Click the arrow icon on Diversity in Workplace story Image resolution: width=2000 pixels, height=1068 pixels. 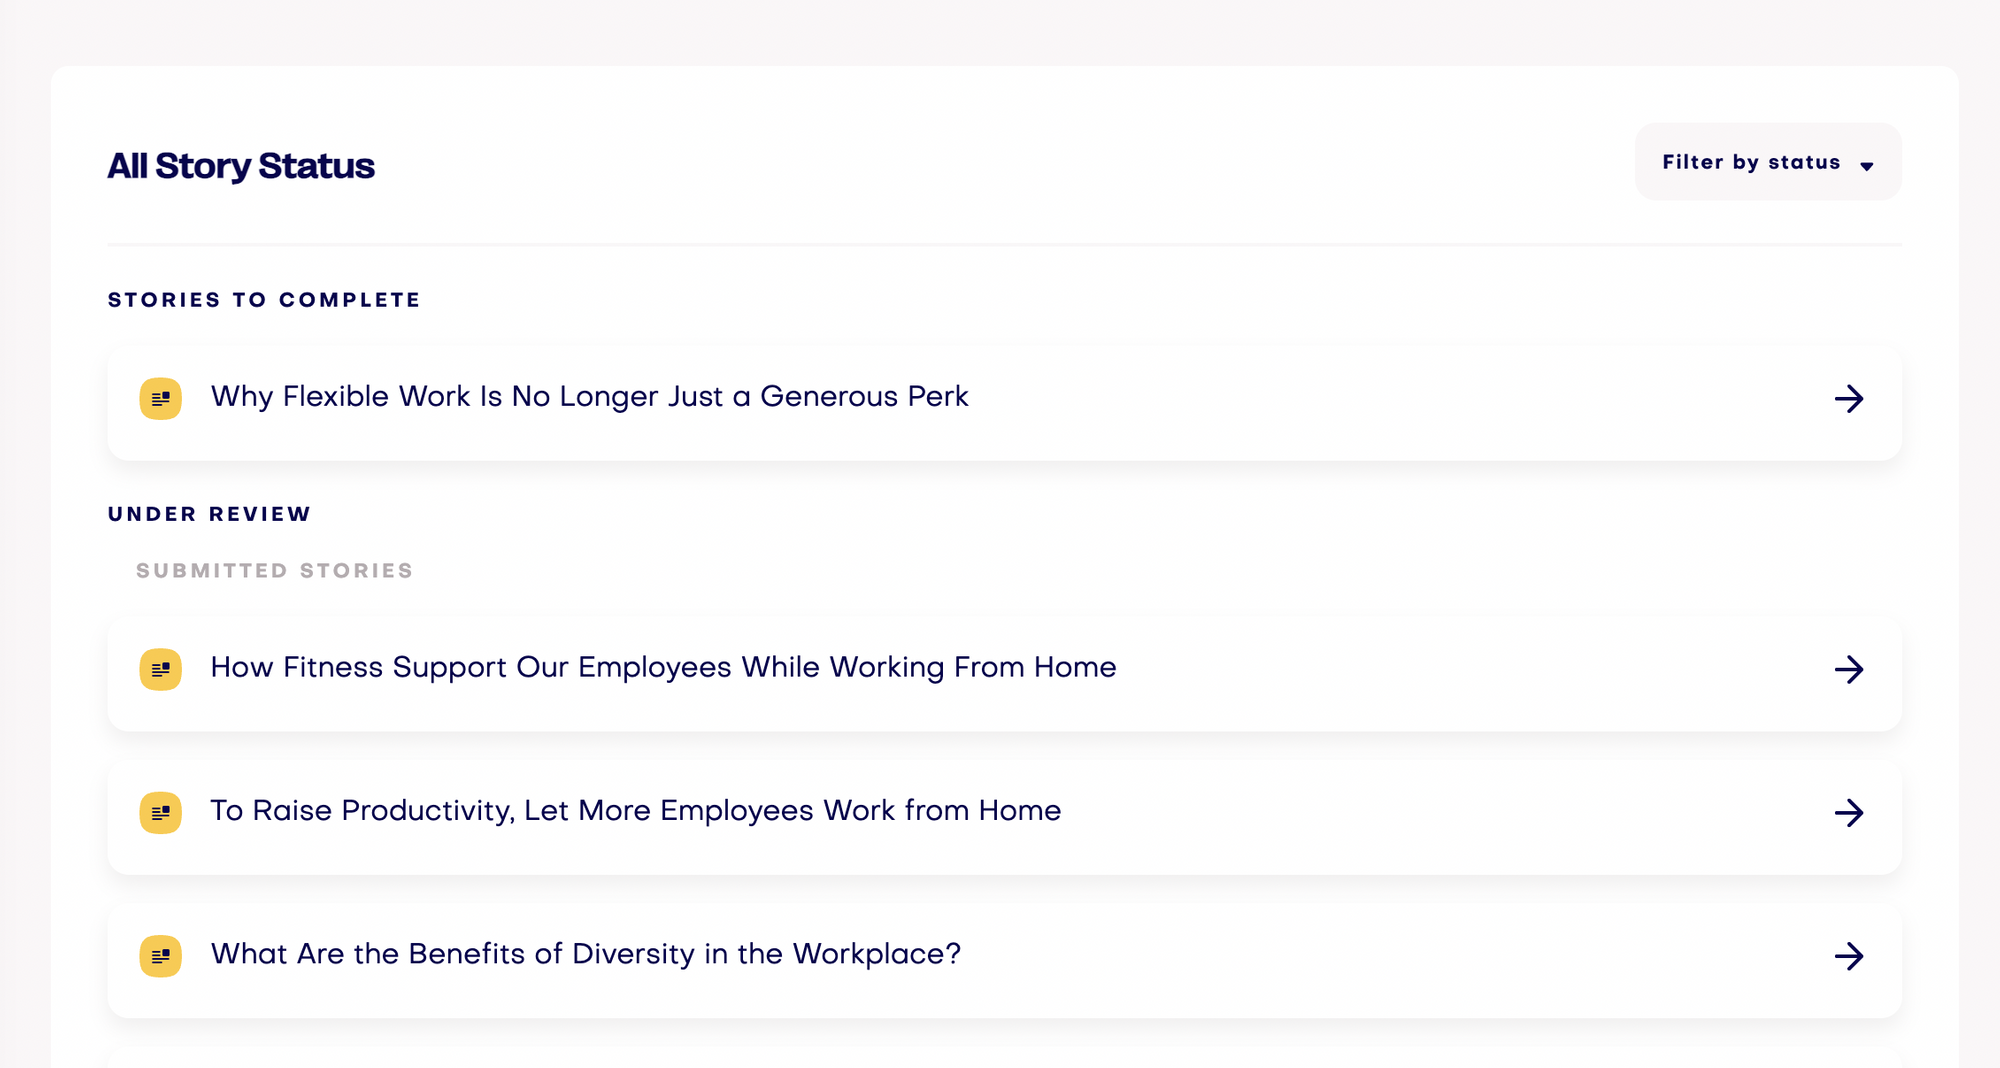pos(1849,956)
